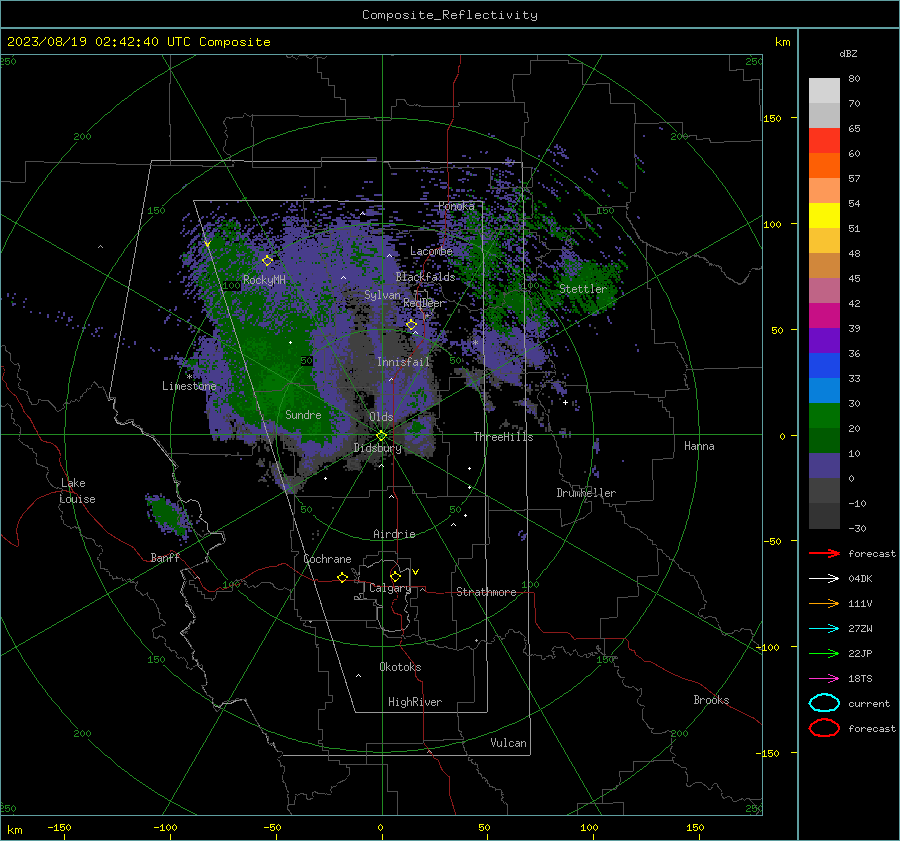Click the white 04DK arrow in legend

824,578
